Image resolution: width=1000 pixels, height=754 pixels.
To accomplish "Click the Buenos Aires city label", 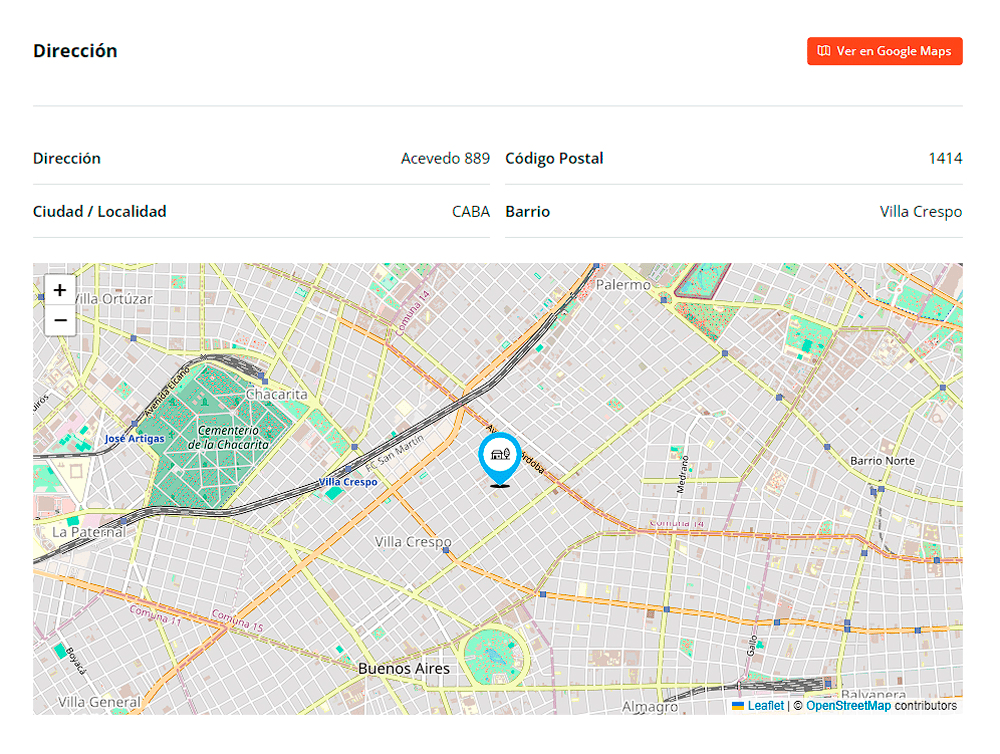I will coord(404,669).
